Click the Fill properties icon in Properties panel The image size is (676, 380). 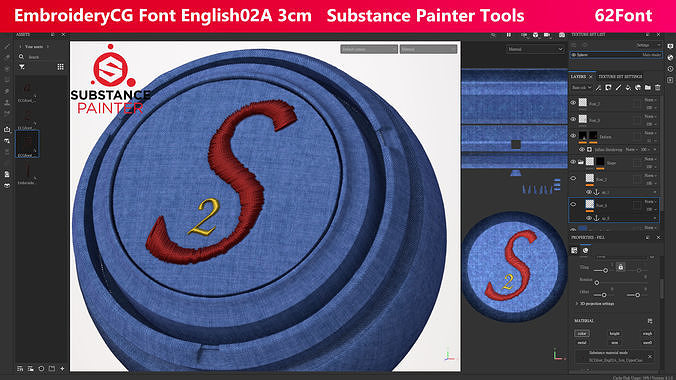pos(574,251)
